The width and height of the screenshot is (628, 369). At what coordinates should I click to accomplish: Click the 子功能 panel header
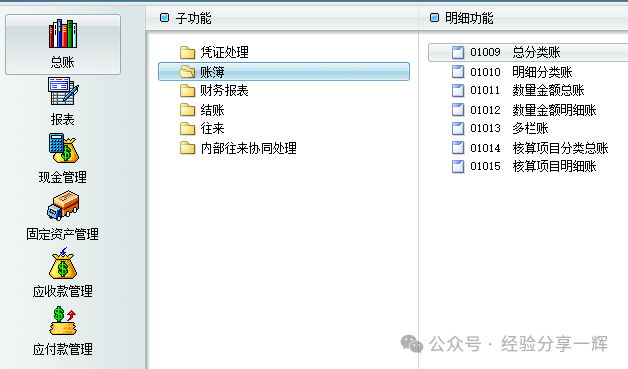tap(282, 18)
